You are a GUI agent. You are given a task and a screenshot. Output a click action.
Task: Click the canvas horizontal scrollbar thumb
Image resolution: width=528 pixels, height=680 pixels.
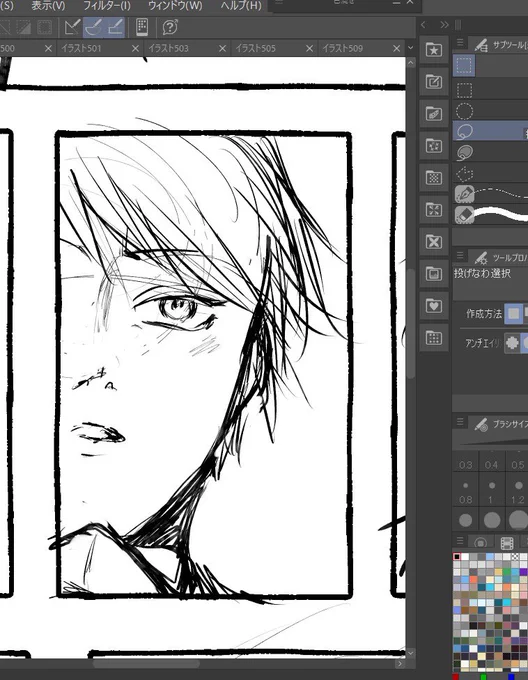tap(146, 664)
